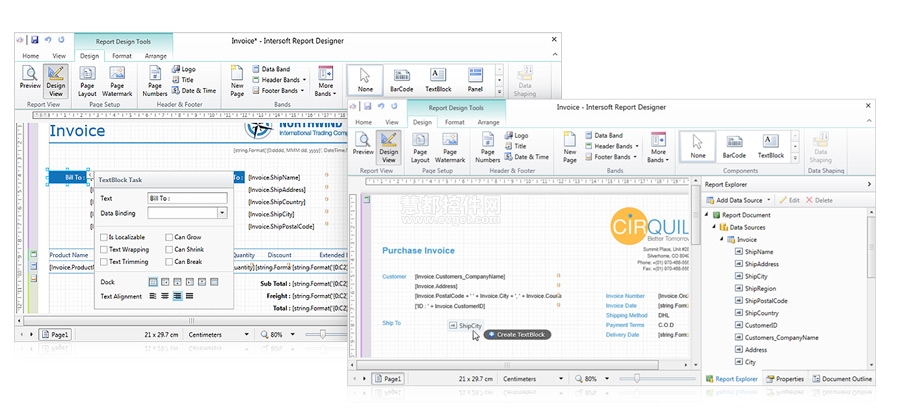Enable the Text Wrapping checkbox
The width and height of the screenshot is (900, 420).
[103, 250]
